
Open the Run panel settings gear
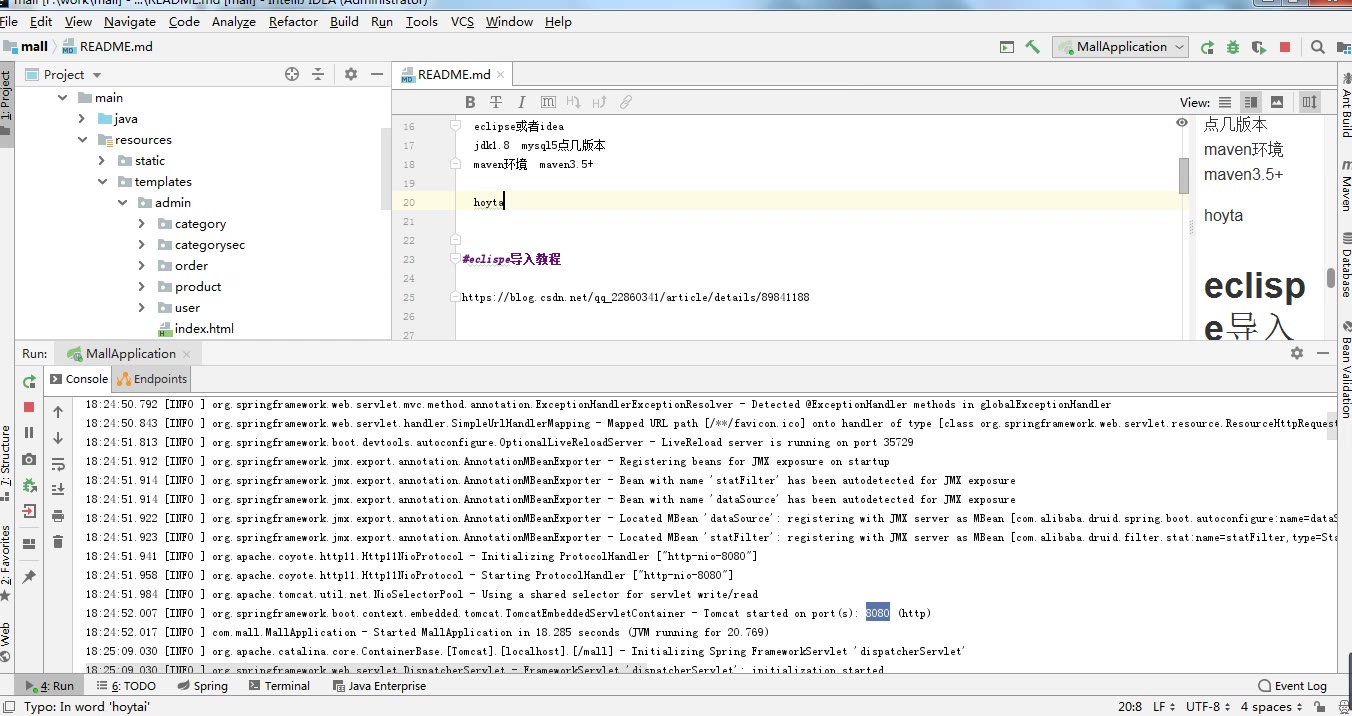coord(1297,353)
